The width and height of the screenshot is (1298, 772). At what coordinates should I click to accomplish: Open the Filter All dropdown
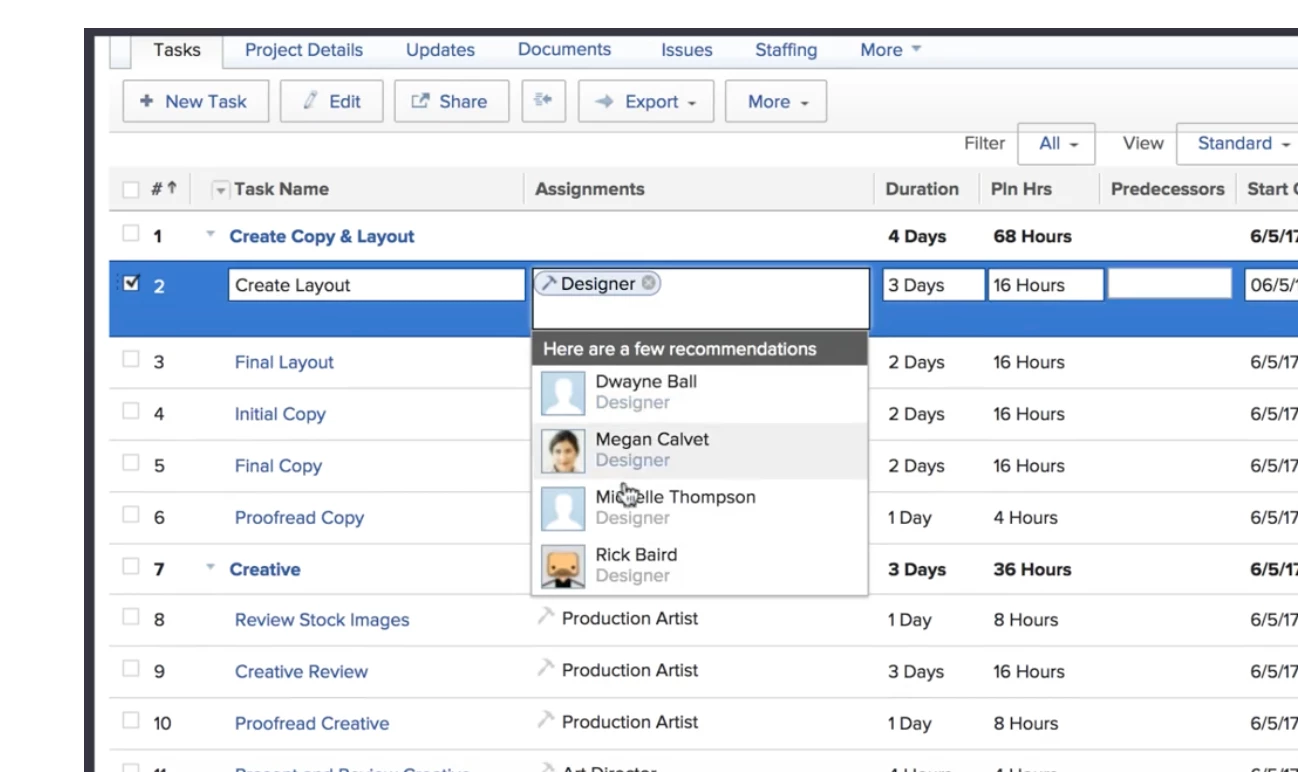pos(1056,144)
